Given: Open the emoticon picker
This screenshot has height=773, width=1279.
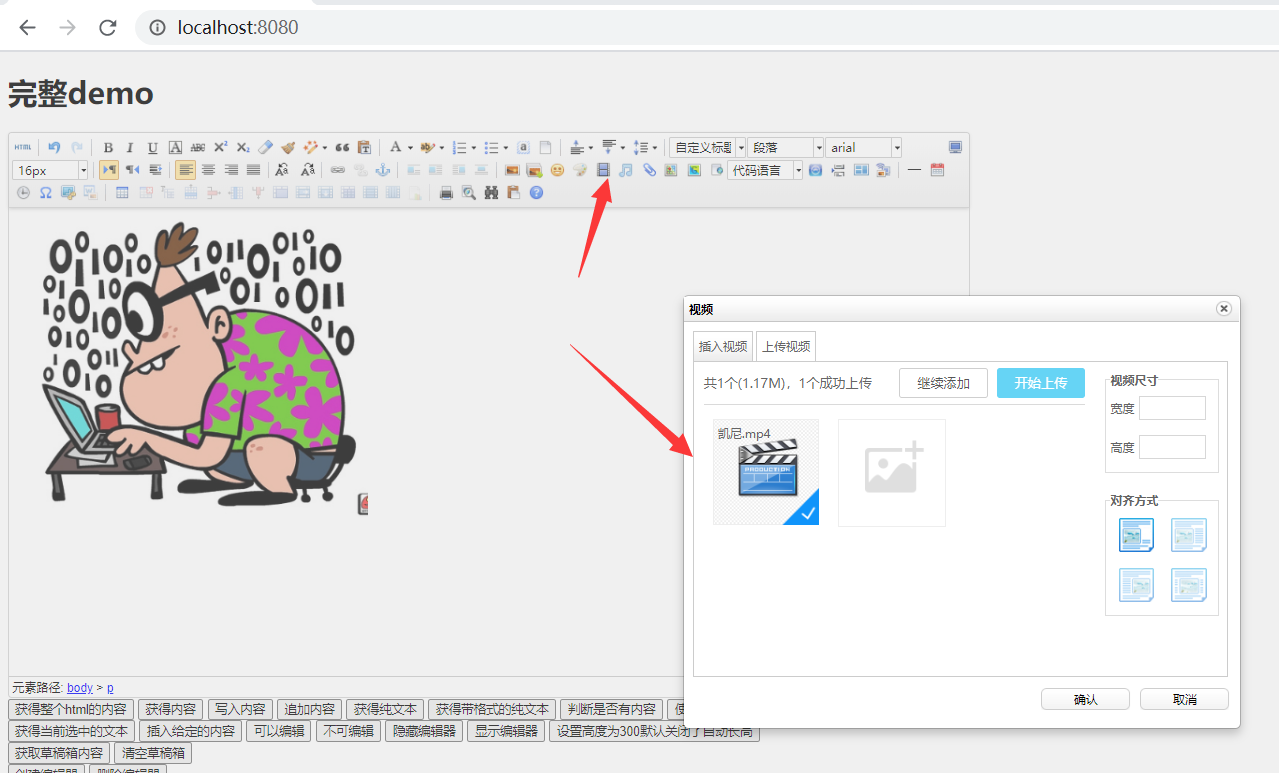Looking at the screenshot, I should (557, 170).
